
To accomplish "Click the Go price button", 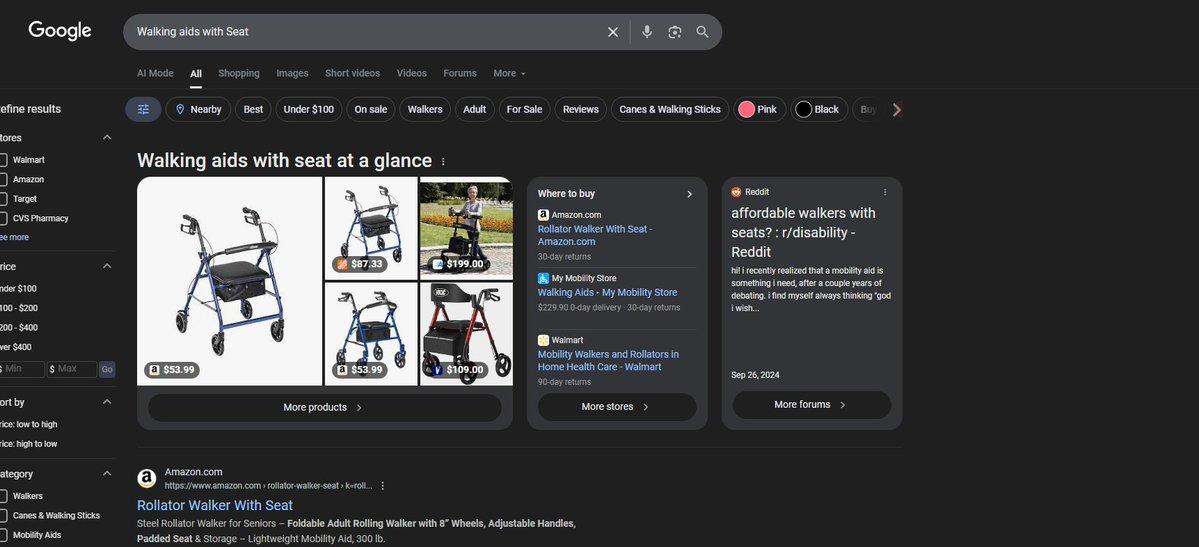I will [107, 370].
